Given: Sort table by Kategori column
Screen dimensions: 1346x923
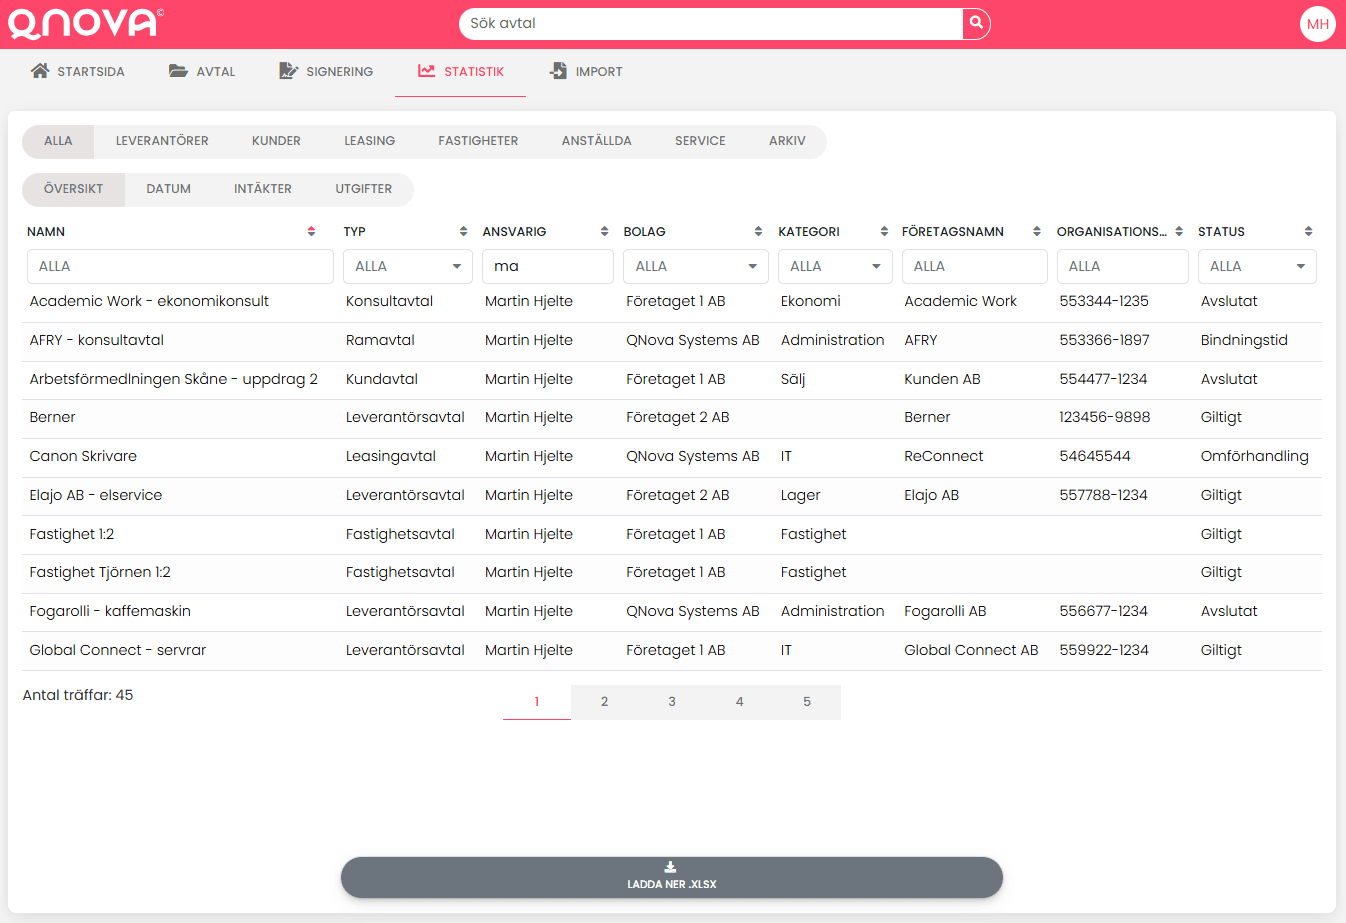Looking at the screenshot, I should (x=884, y=231).
